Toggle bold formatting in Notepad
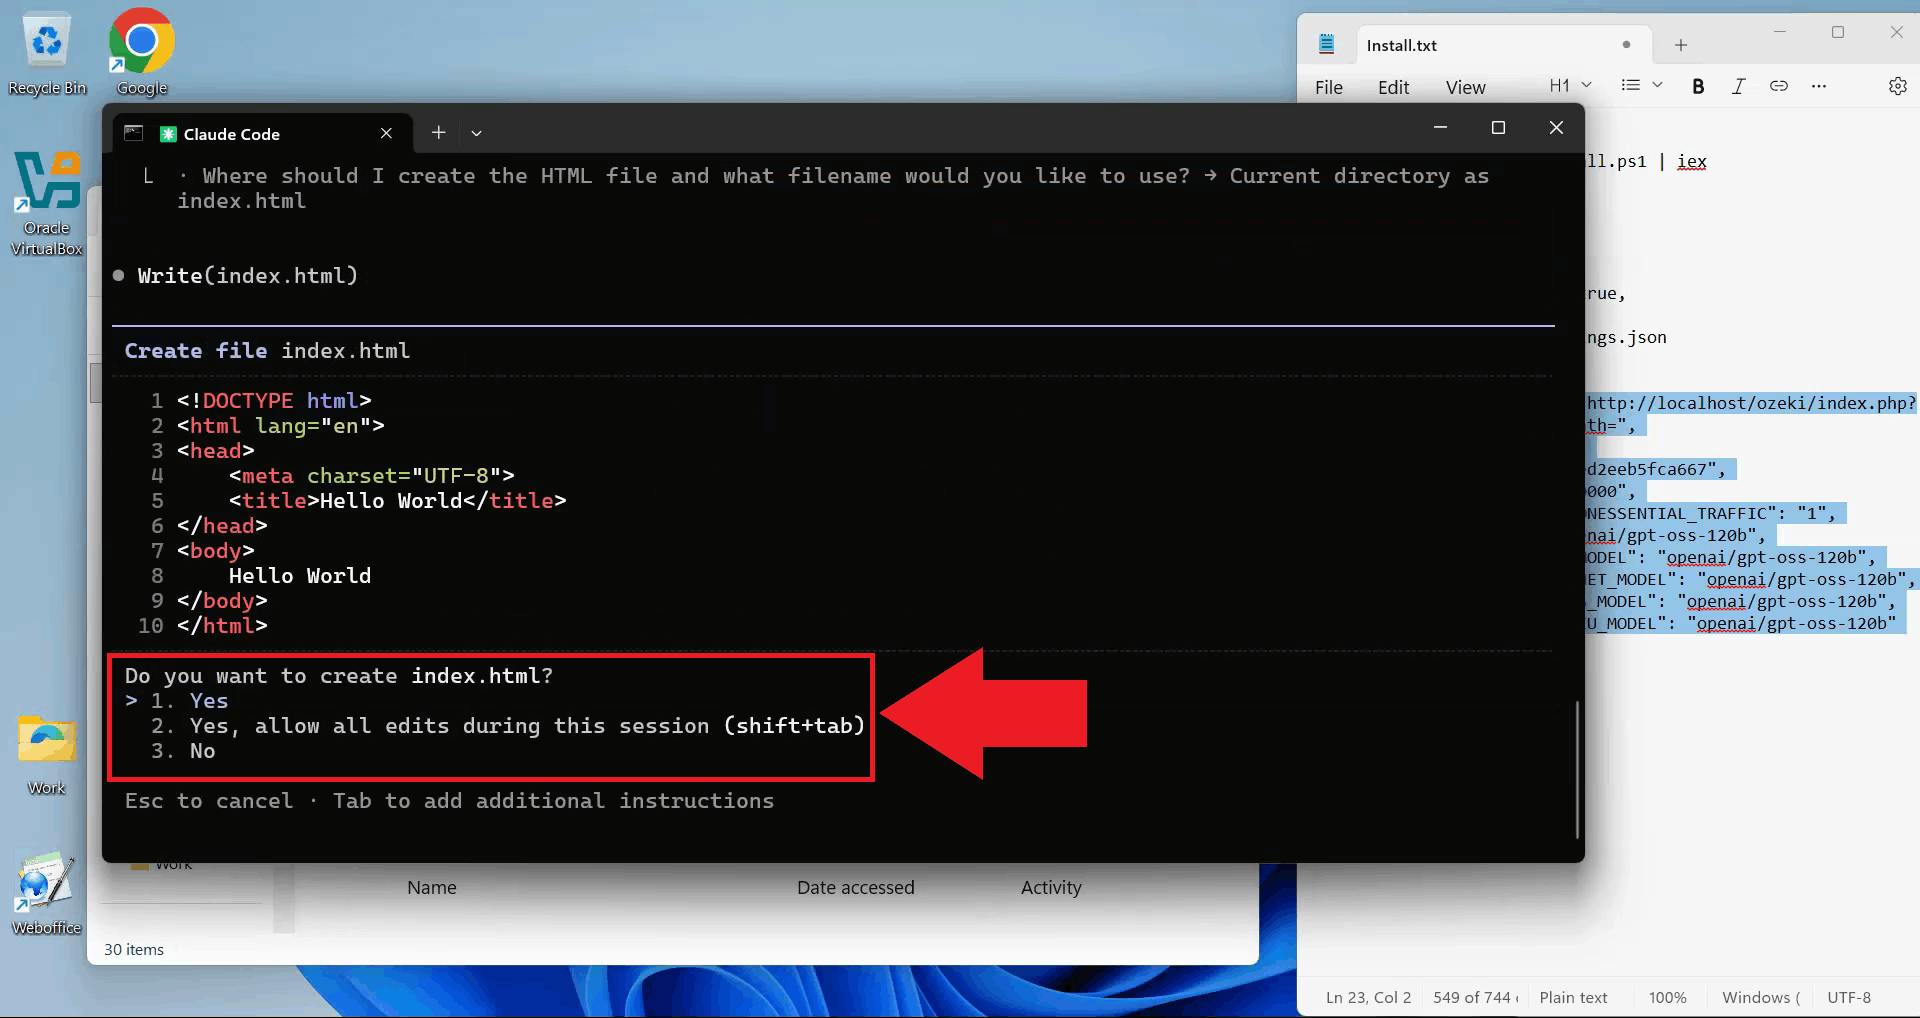Screen dimensions: 1920x1018 [x=1697, y=86]
